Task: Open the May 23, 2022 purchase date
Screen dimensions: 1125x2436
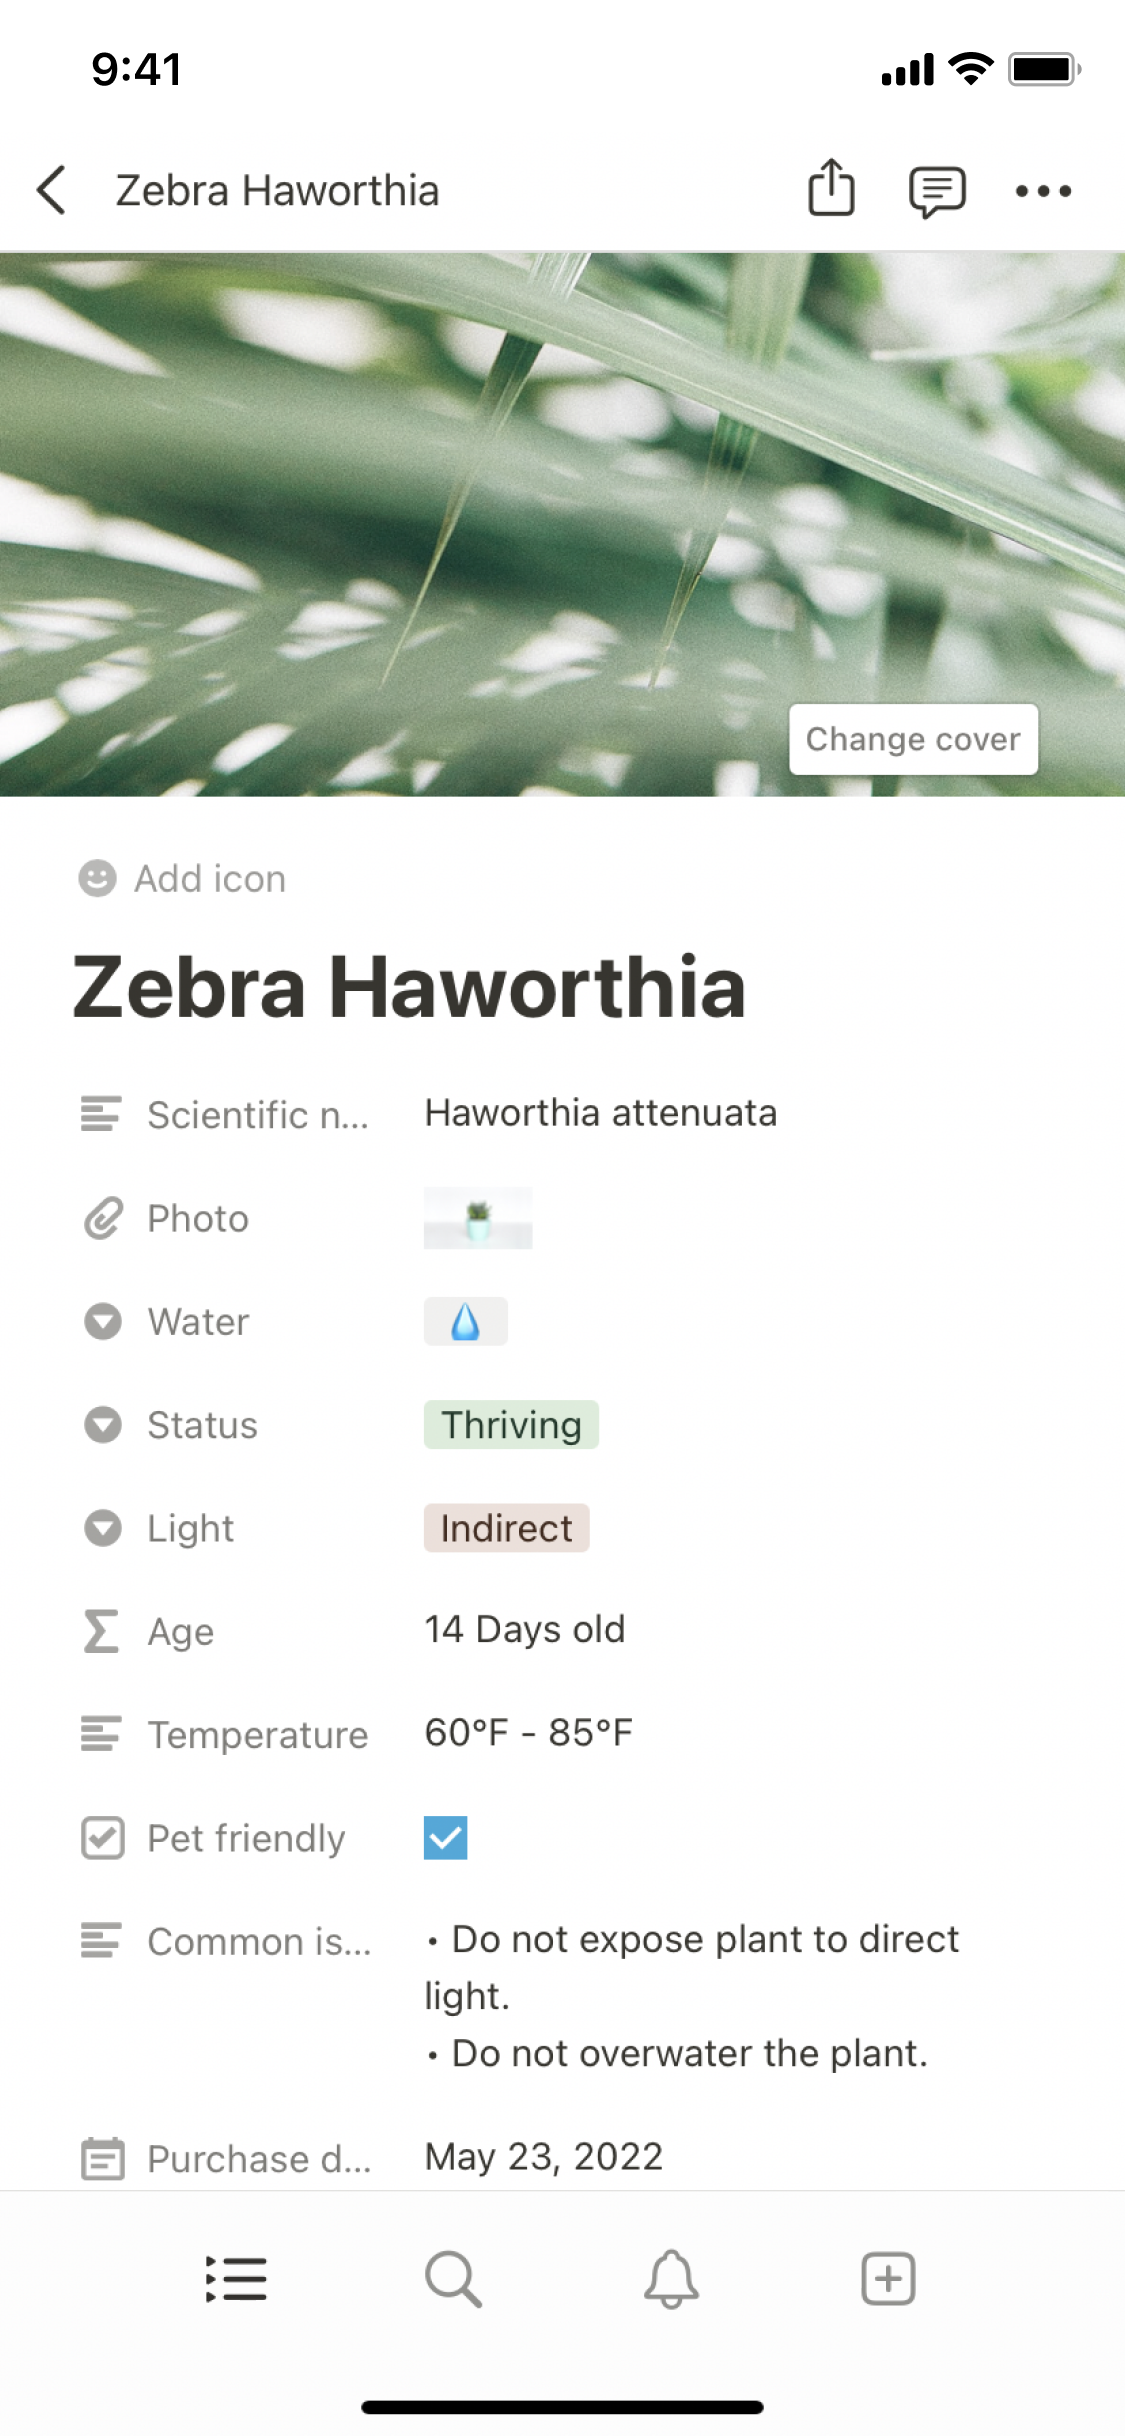Action: coord(543,2157)
